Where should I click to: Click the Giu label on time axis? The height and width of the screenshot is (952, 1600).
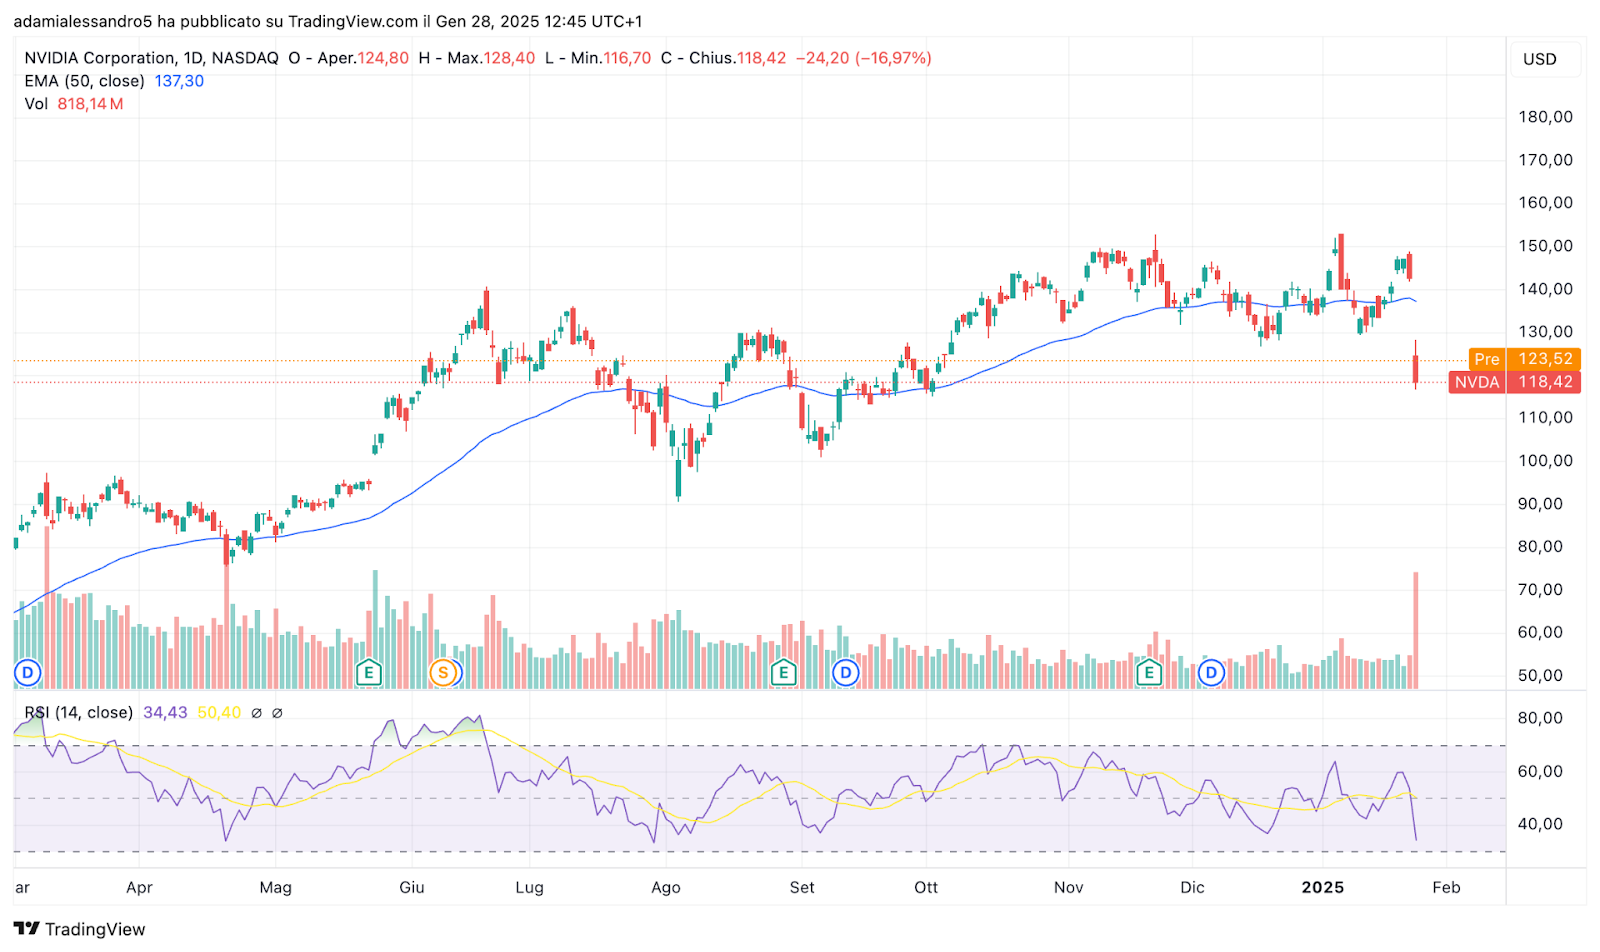click(x=412, y=887)
